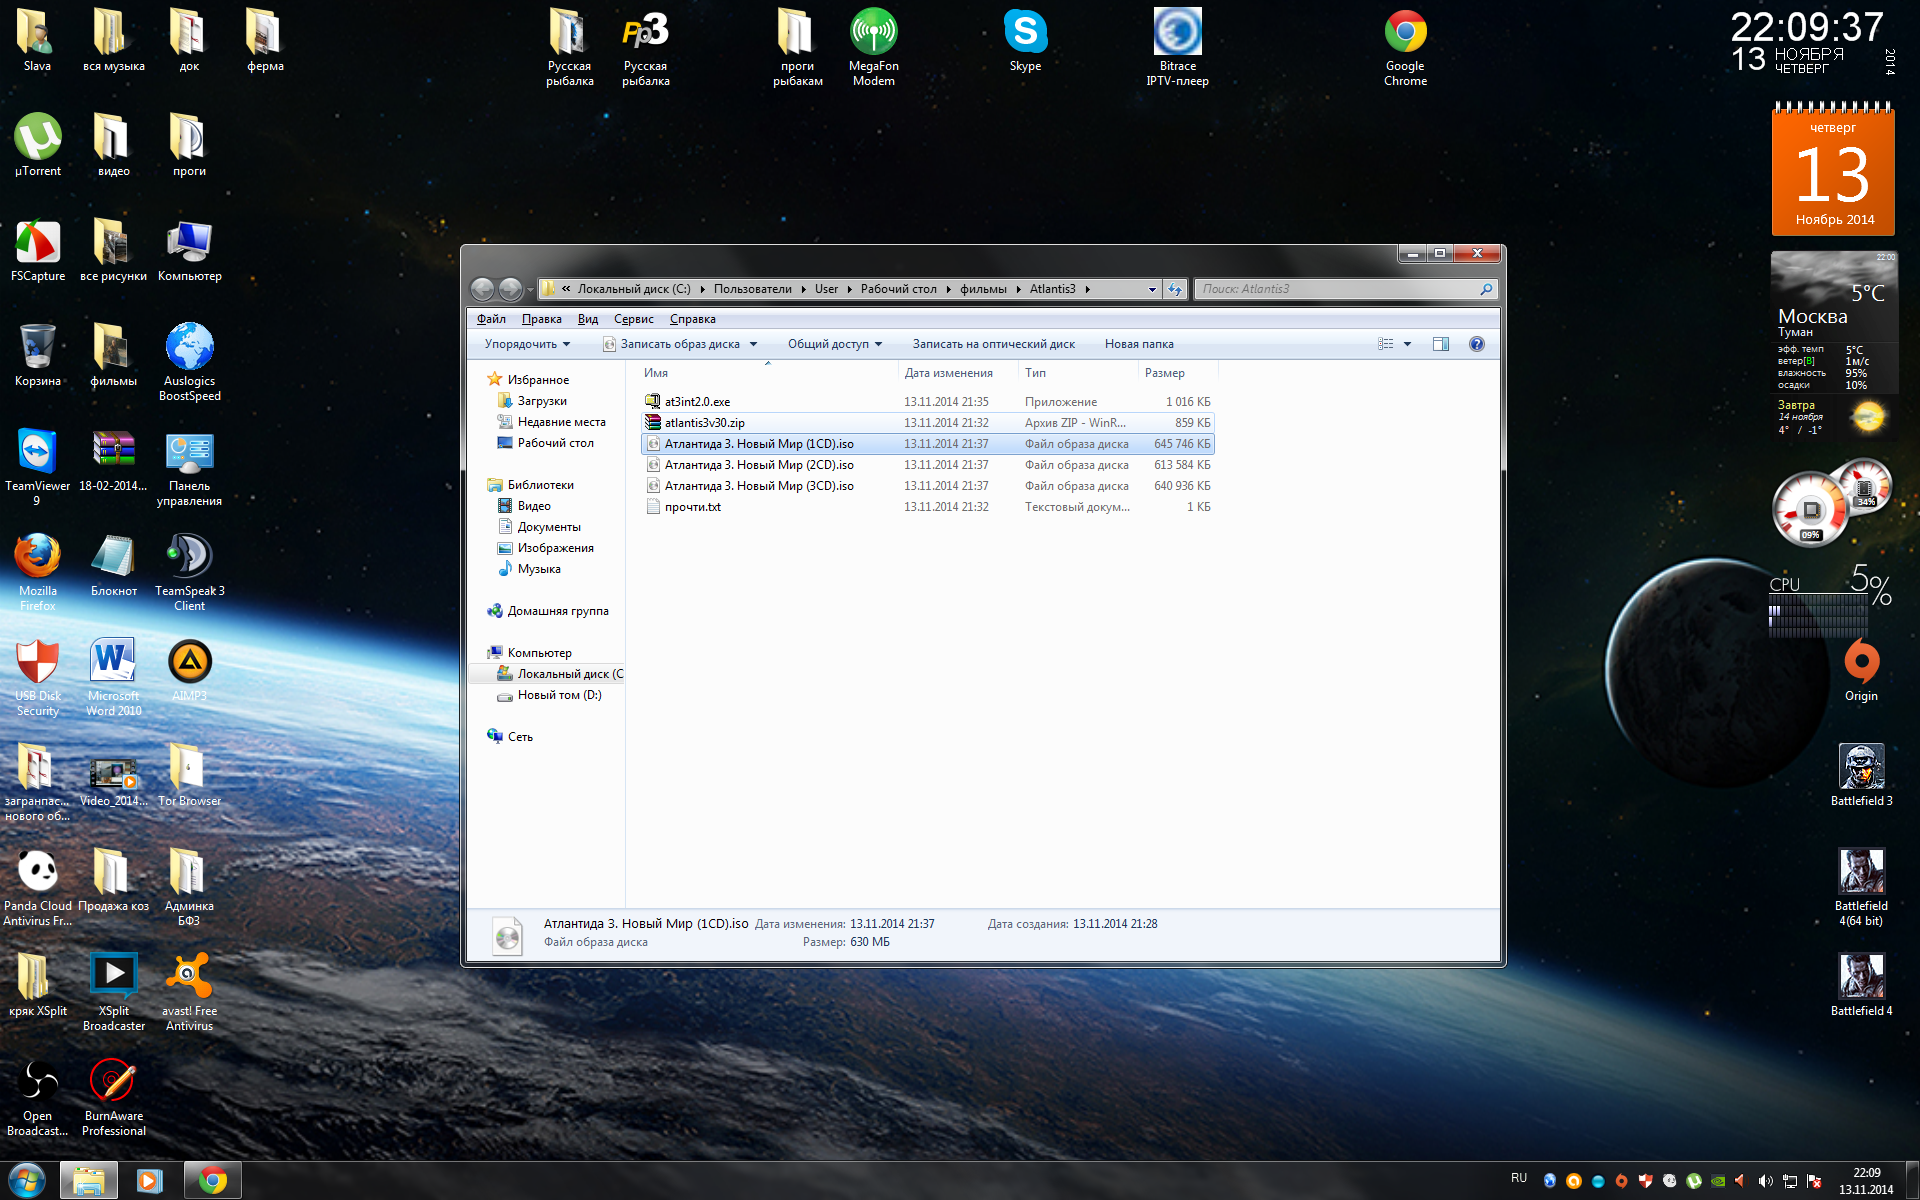
Task: Open Изображения library
Action: pyautogui.click(x=555, y=548)
